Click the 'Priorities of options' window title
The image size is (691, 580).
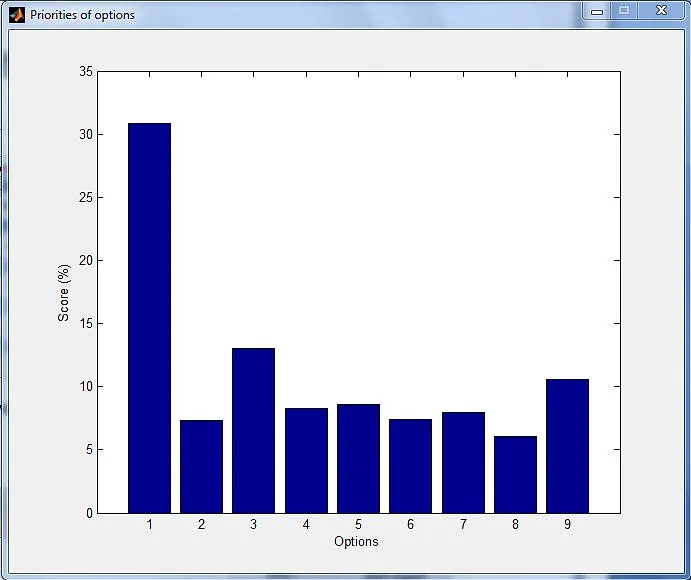(82, 15)
